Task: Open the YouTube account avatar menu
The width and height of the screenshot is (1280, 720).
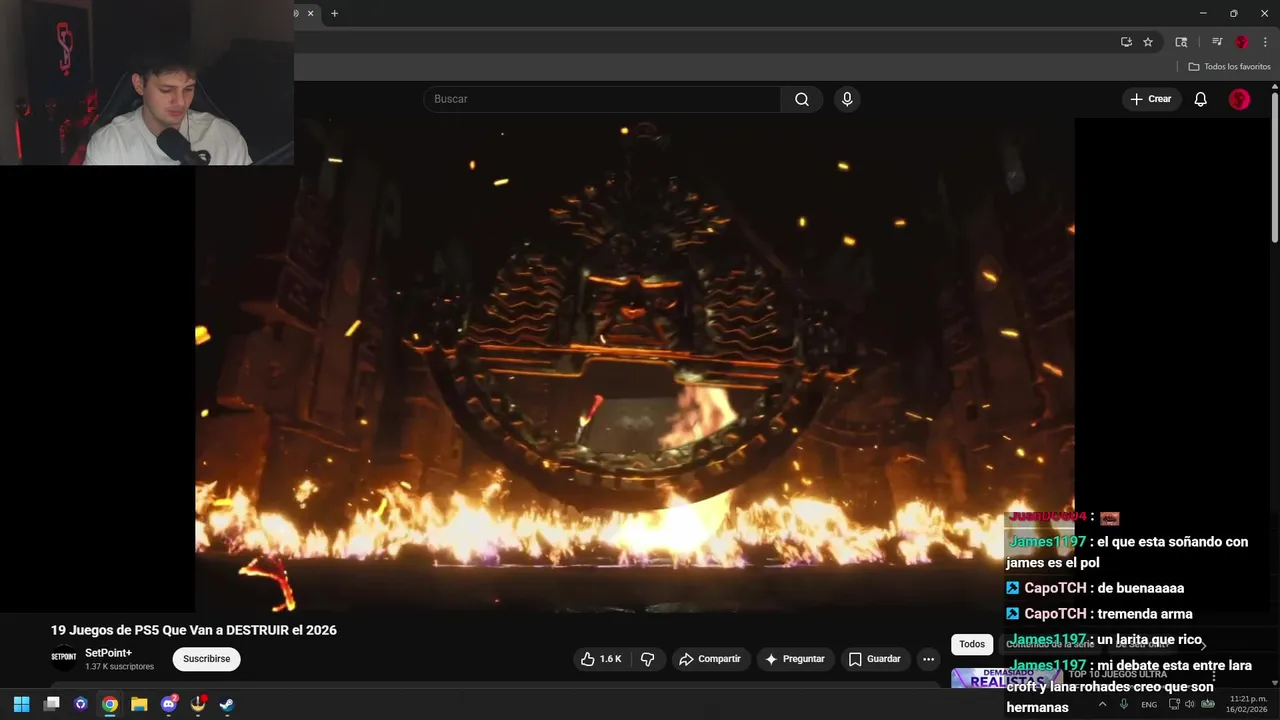Action: tap(1239, 99)
